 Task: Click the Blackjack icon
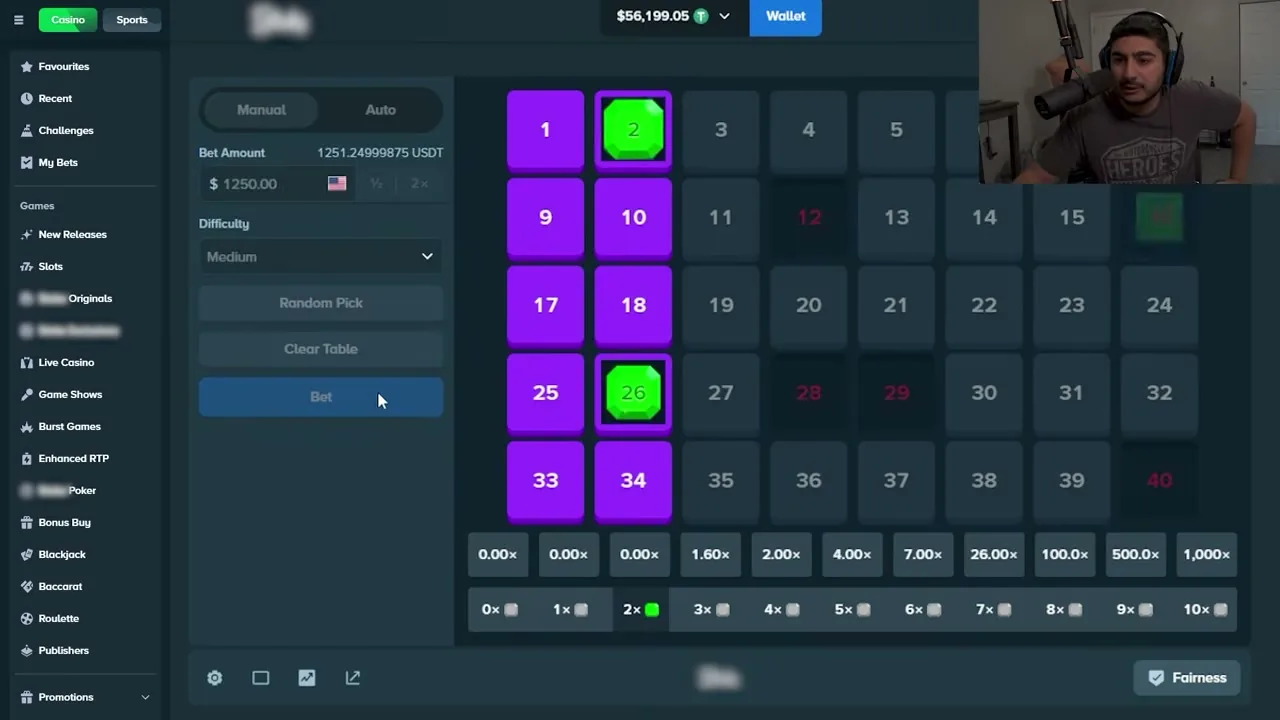coord(27,555)
